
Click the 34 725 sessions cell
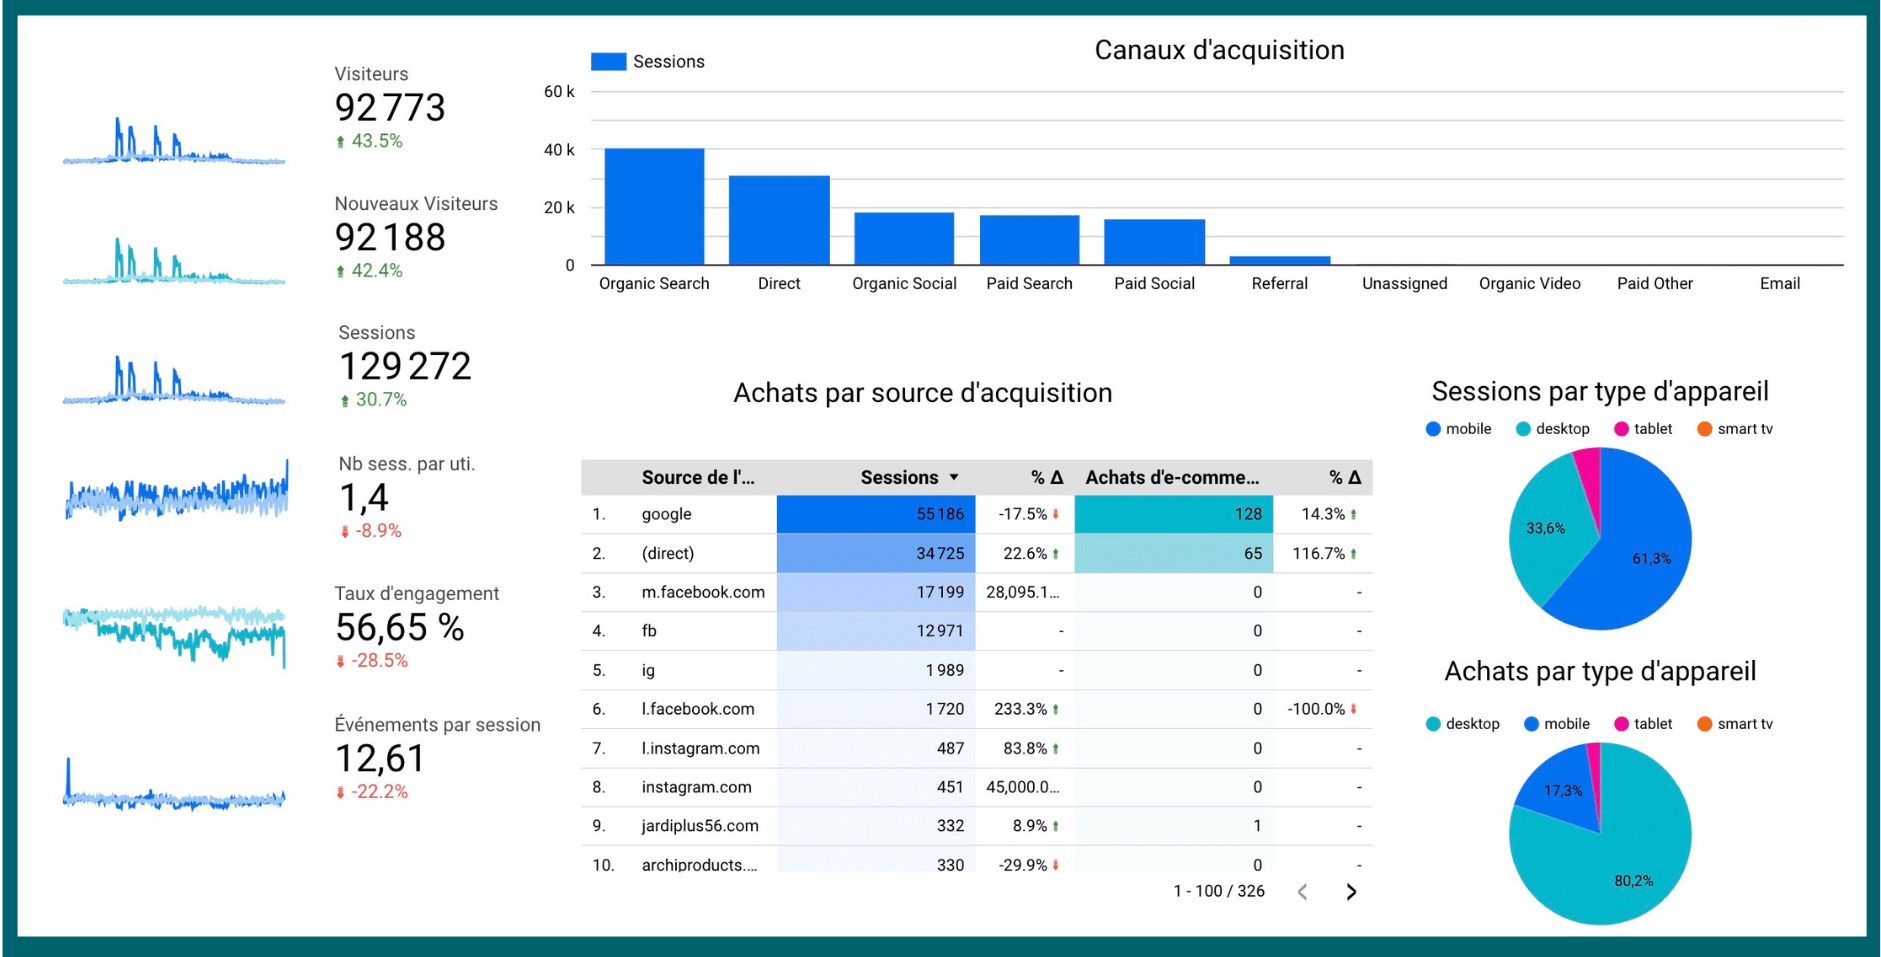point(876,553)
